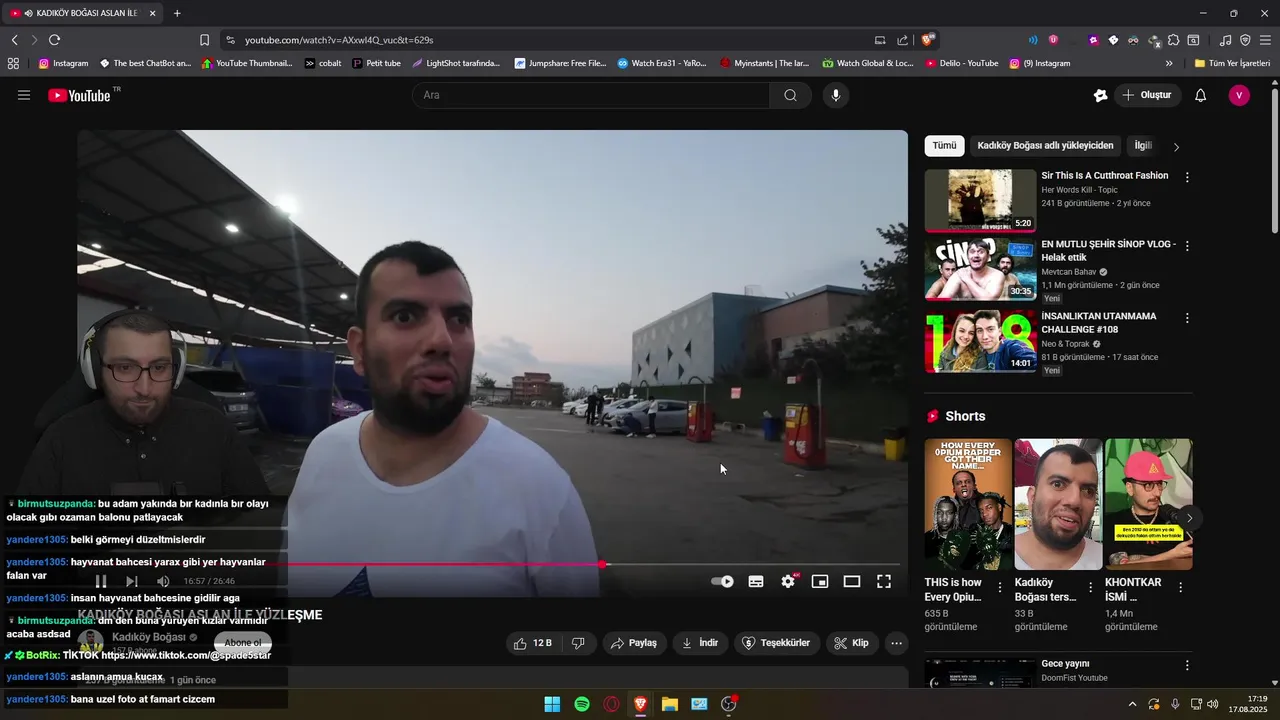Viewport: 1280px width, 720px height.
Task: Open more actions menu beside Klip
Action: click(x=897, y=643)
